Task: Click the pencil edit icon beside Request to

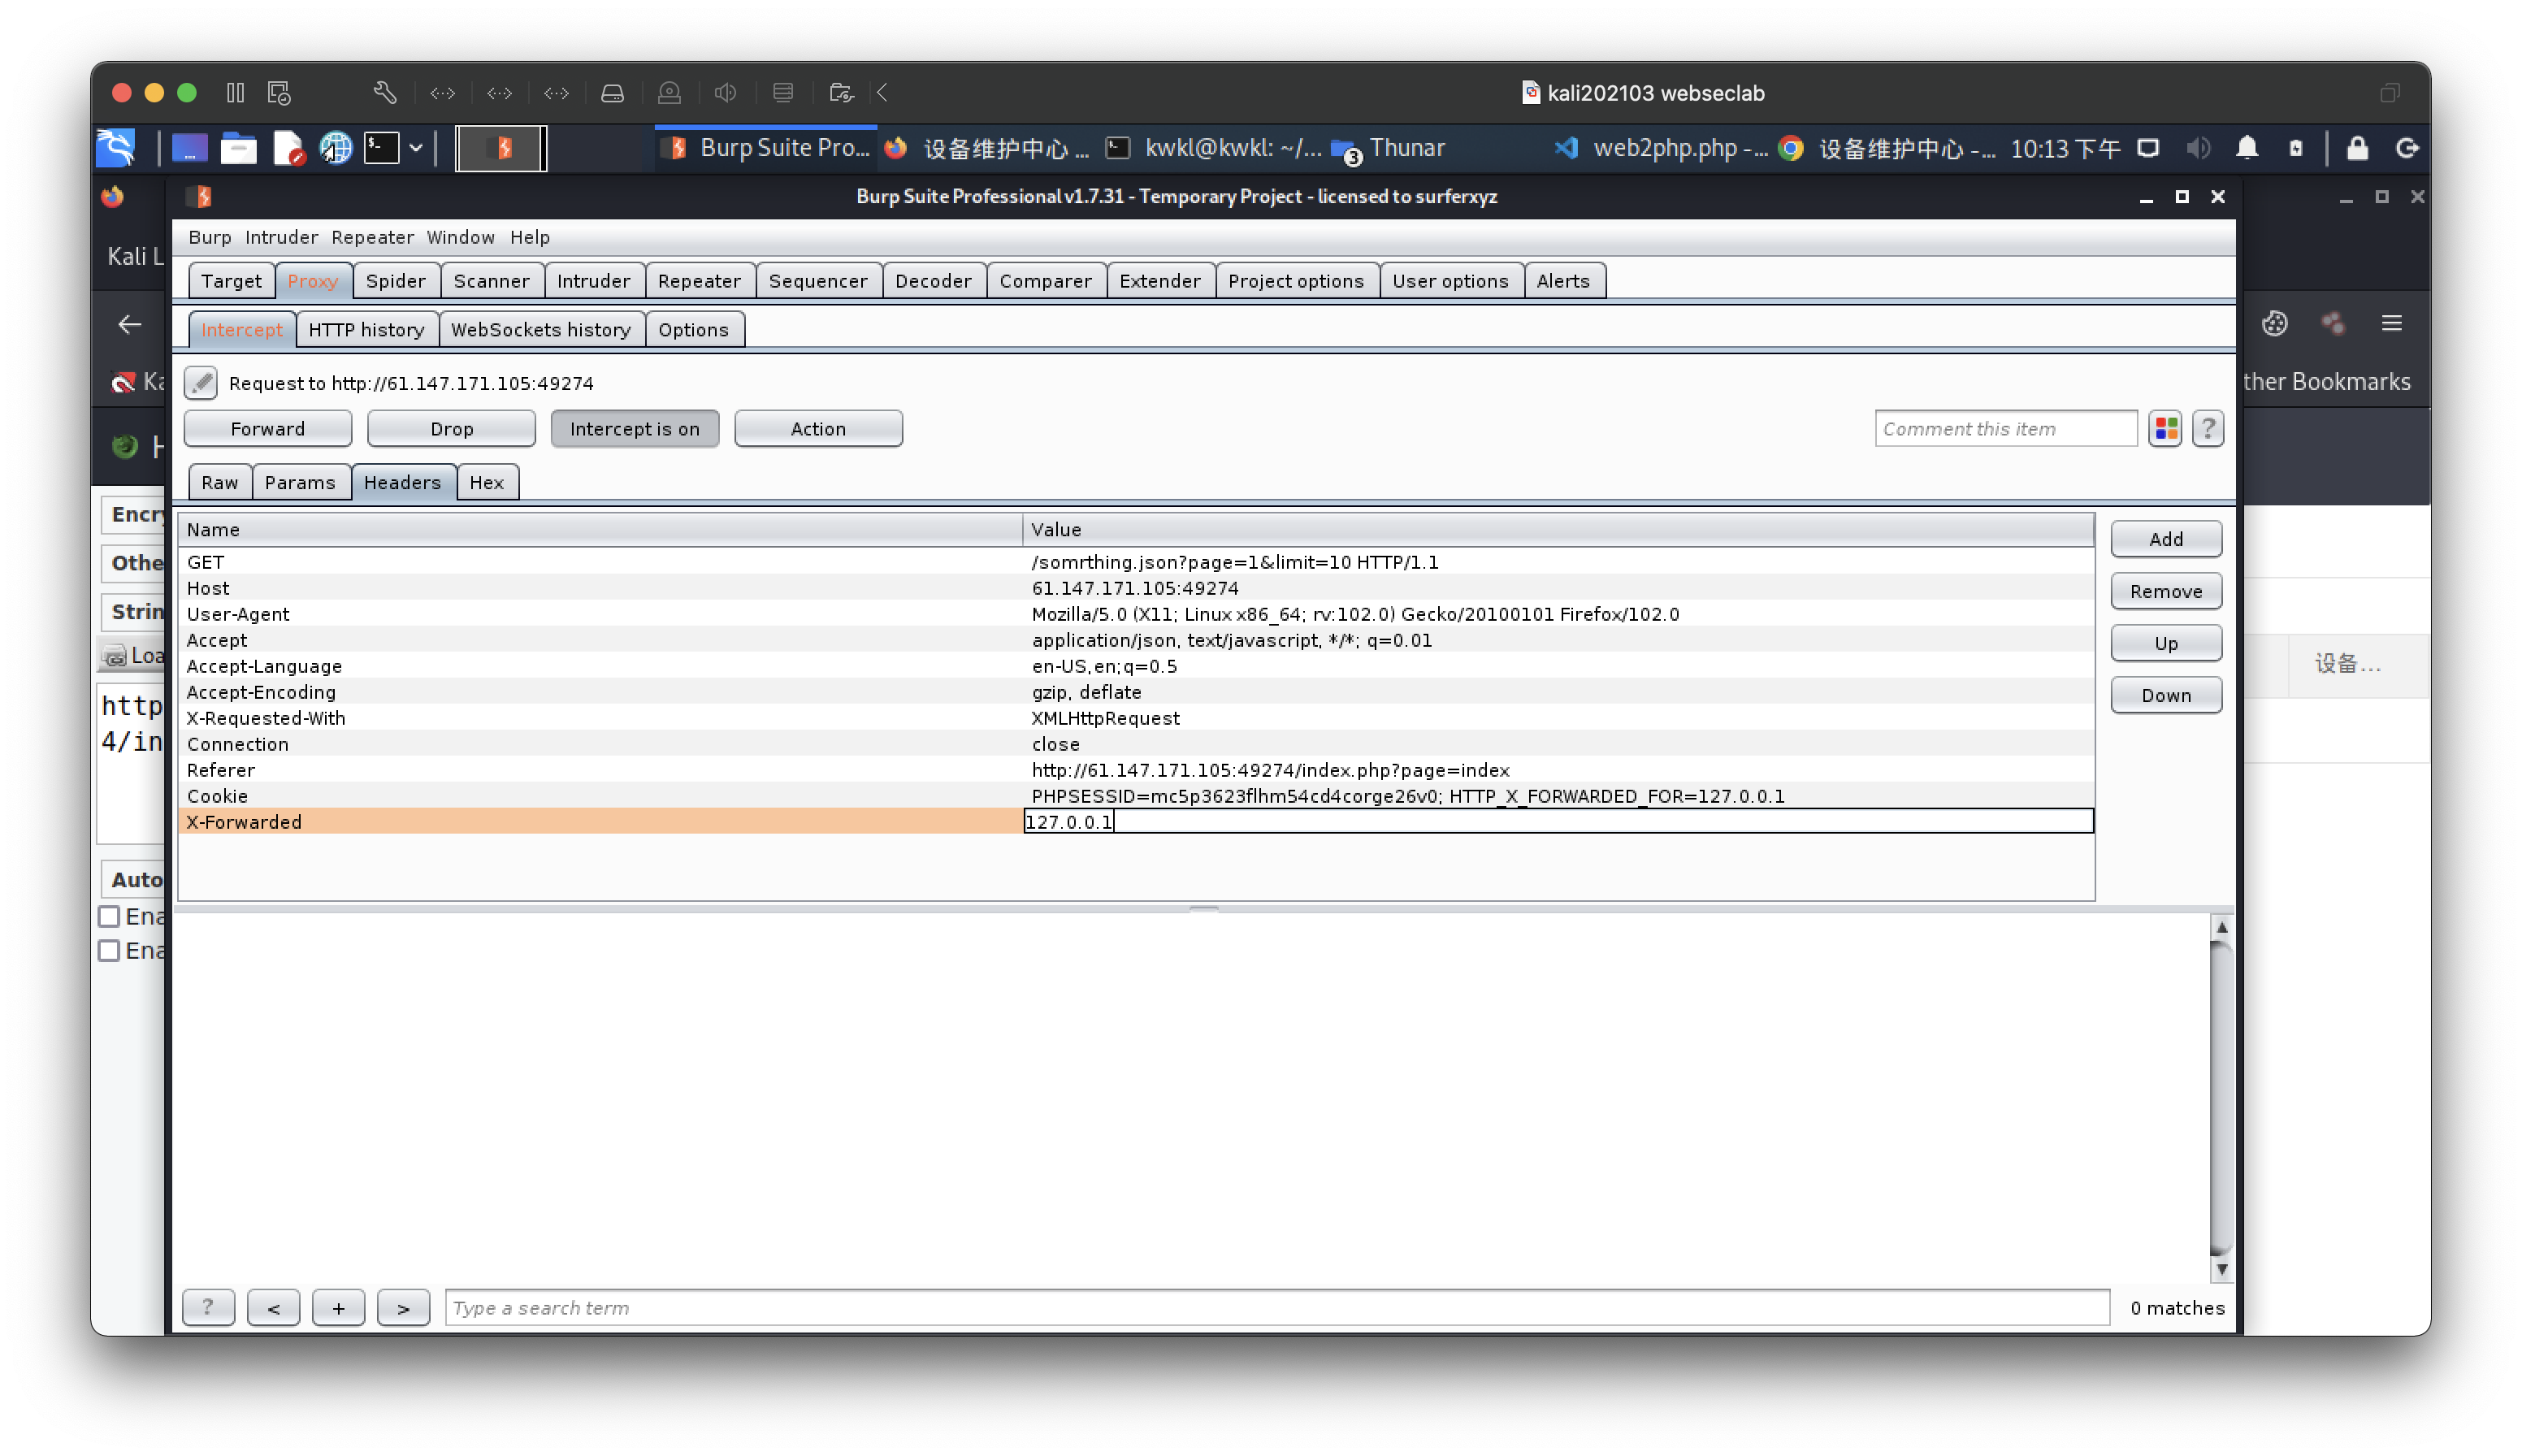Action: [200, 382]
